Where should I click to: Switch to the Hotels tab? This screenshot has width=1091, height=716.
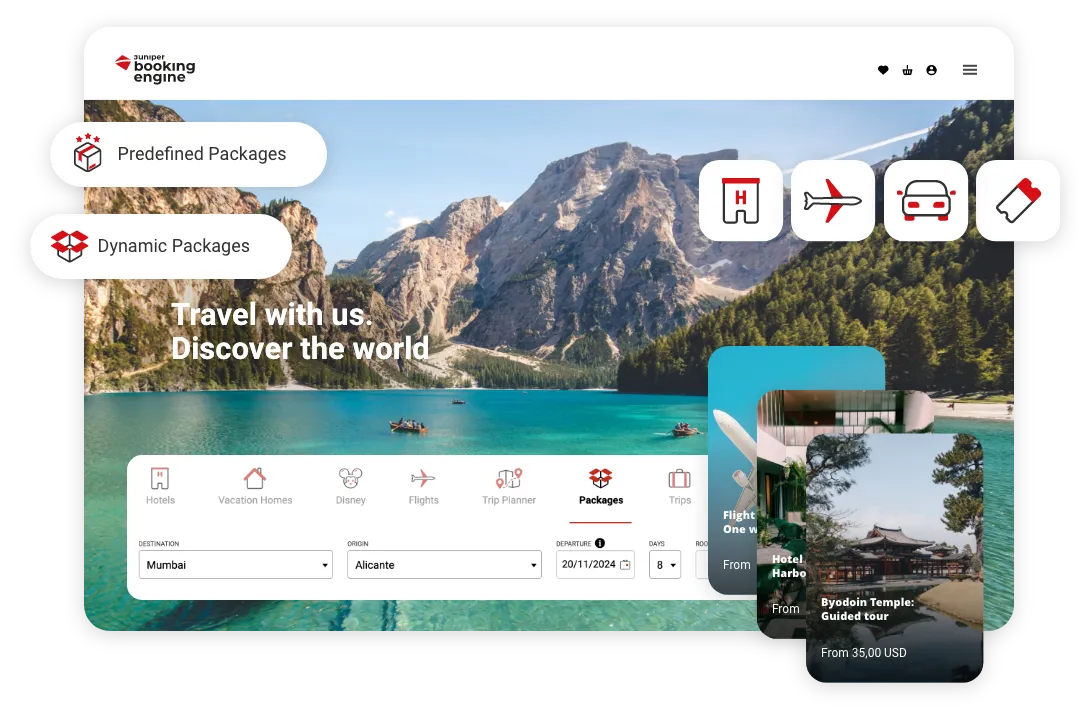(160, 486)
